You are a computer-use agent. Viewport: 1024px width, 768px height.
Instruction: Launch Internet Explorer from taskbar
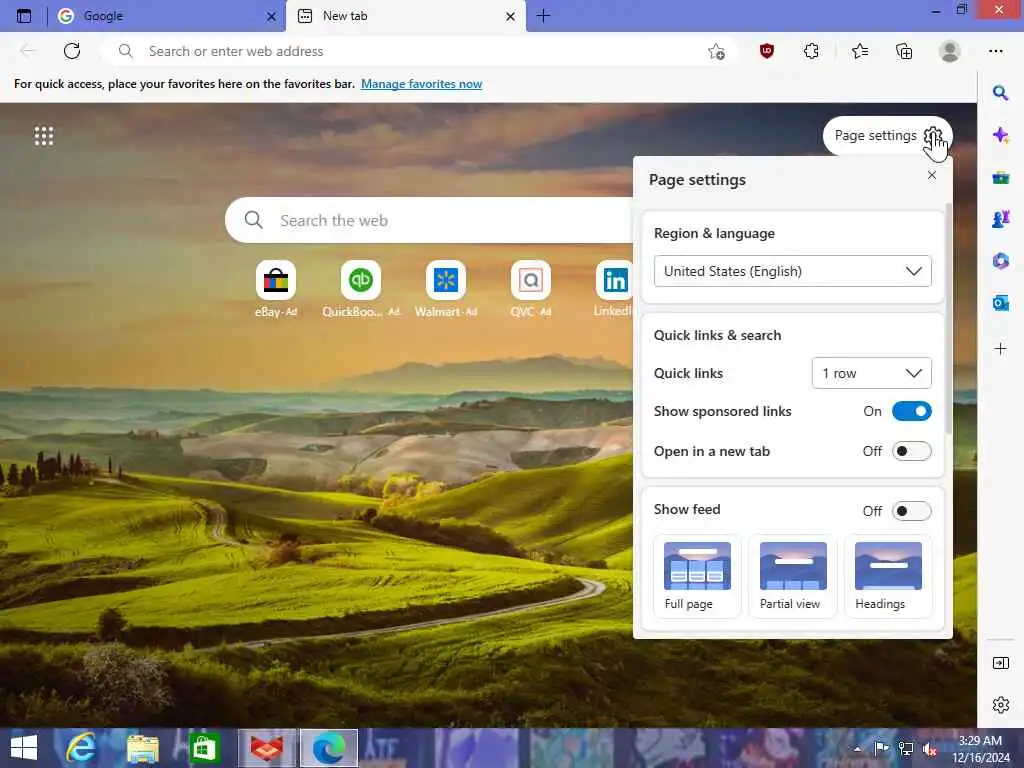click(81, 748)
